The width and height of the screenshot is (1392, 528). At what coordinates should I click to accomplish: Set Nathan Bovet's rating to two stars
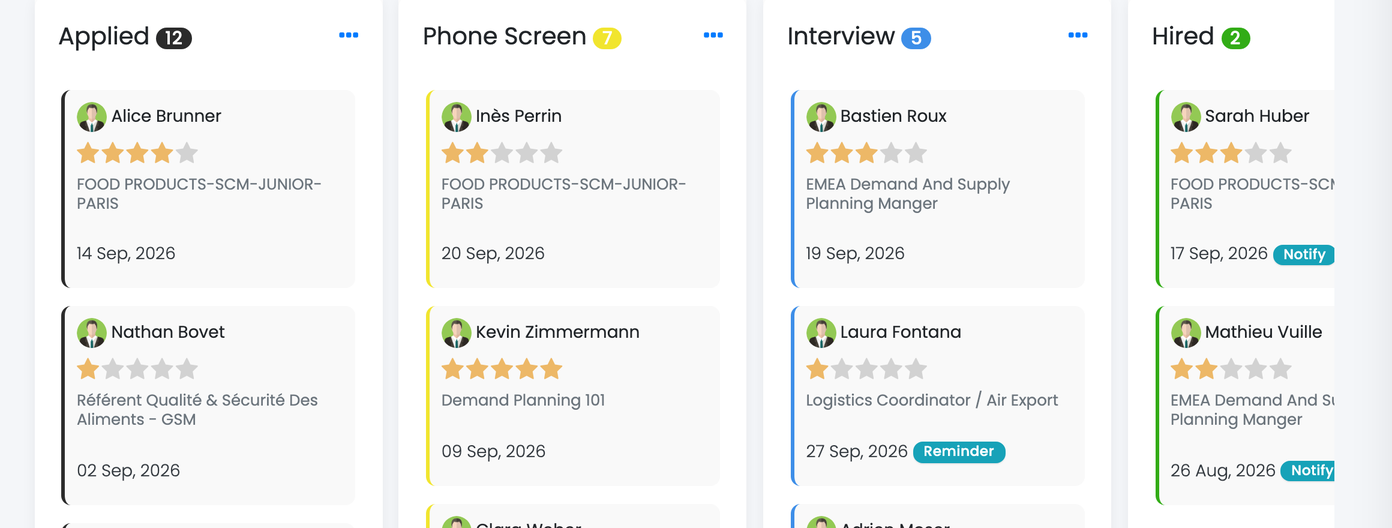pyautogui.click(x=113, y=369)
